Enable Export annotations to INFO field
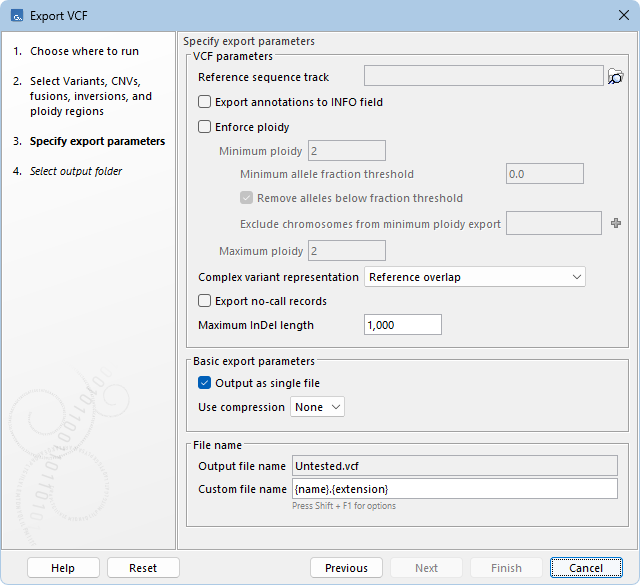Image resolution: width=640 pixels, height=585 pixels. pyautogui.click(x=205, y=102)
